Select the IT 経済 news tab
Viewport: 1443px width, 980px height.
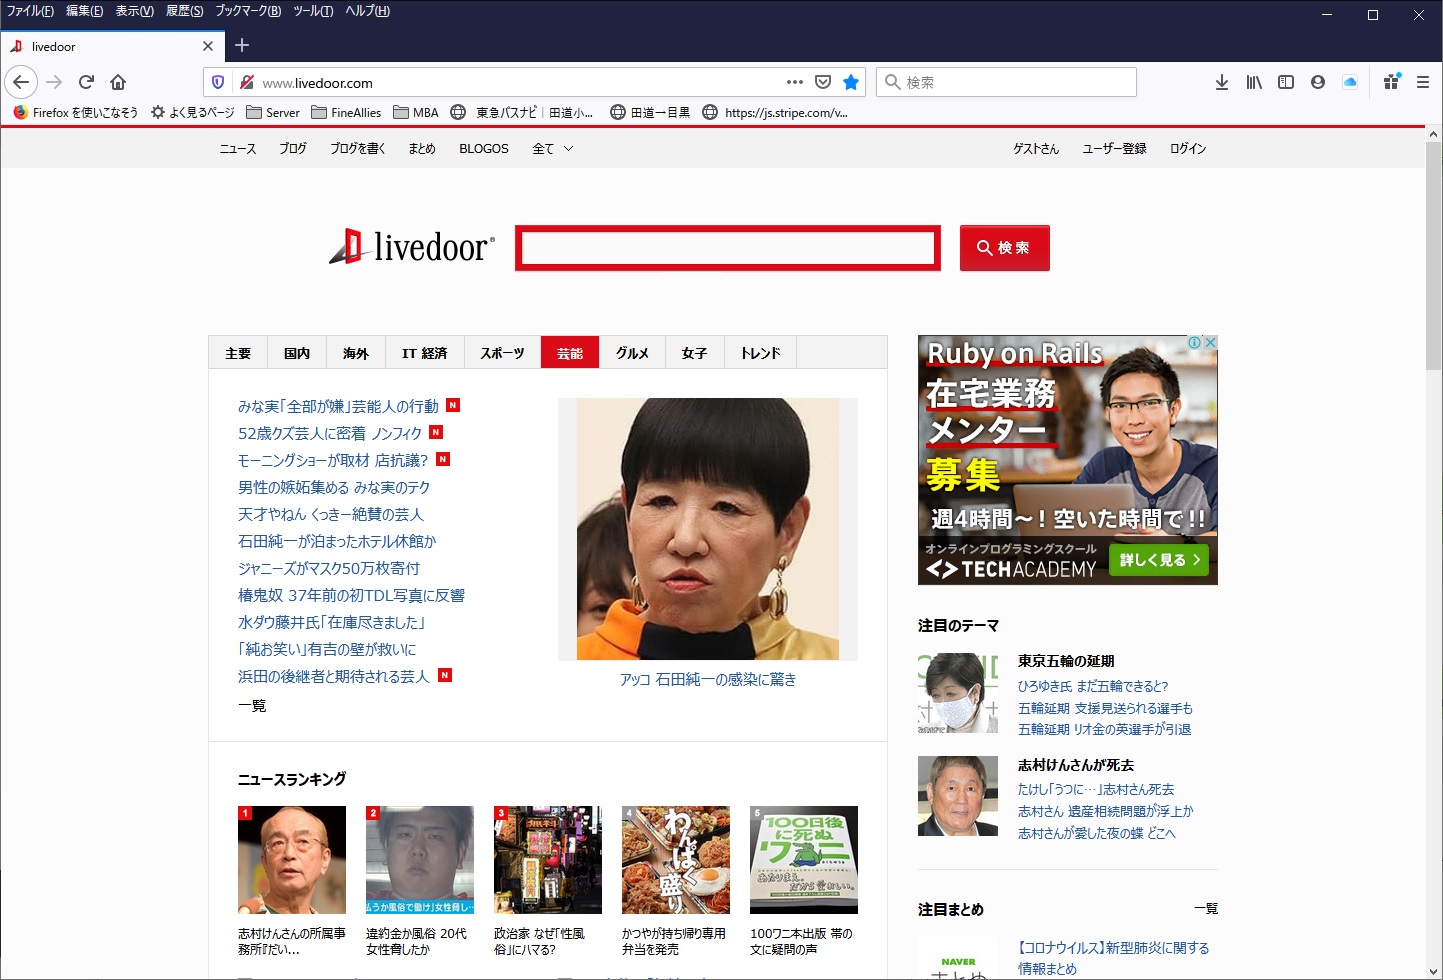click(x=425, y=353)
